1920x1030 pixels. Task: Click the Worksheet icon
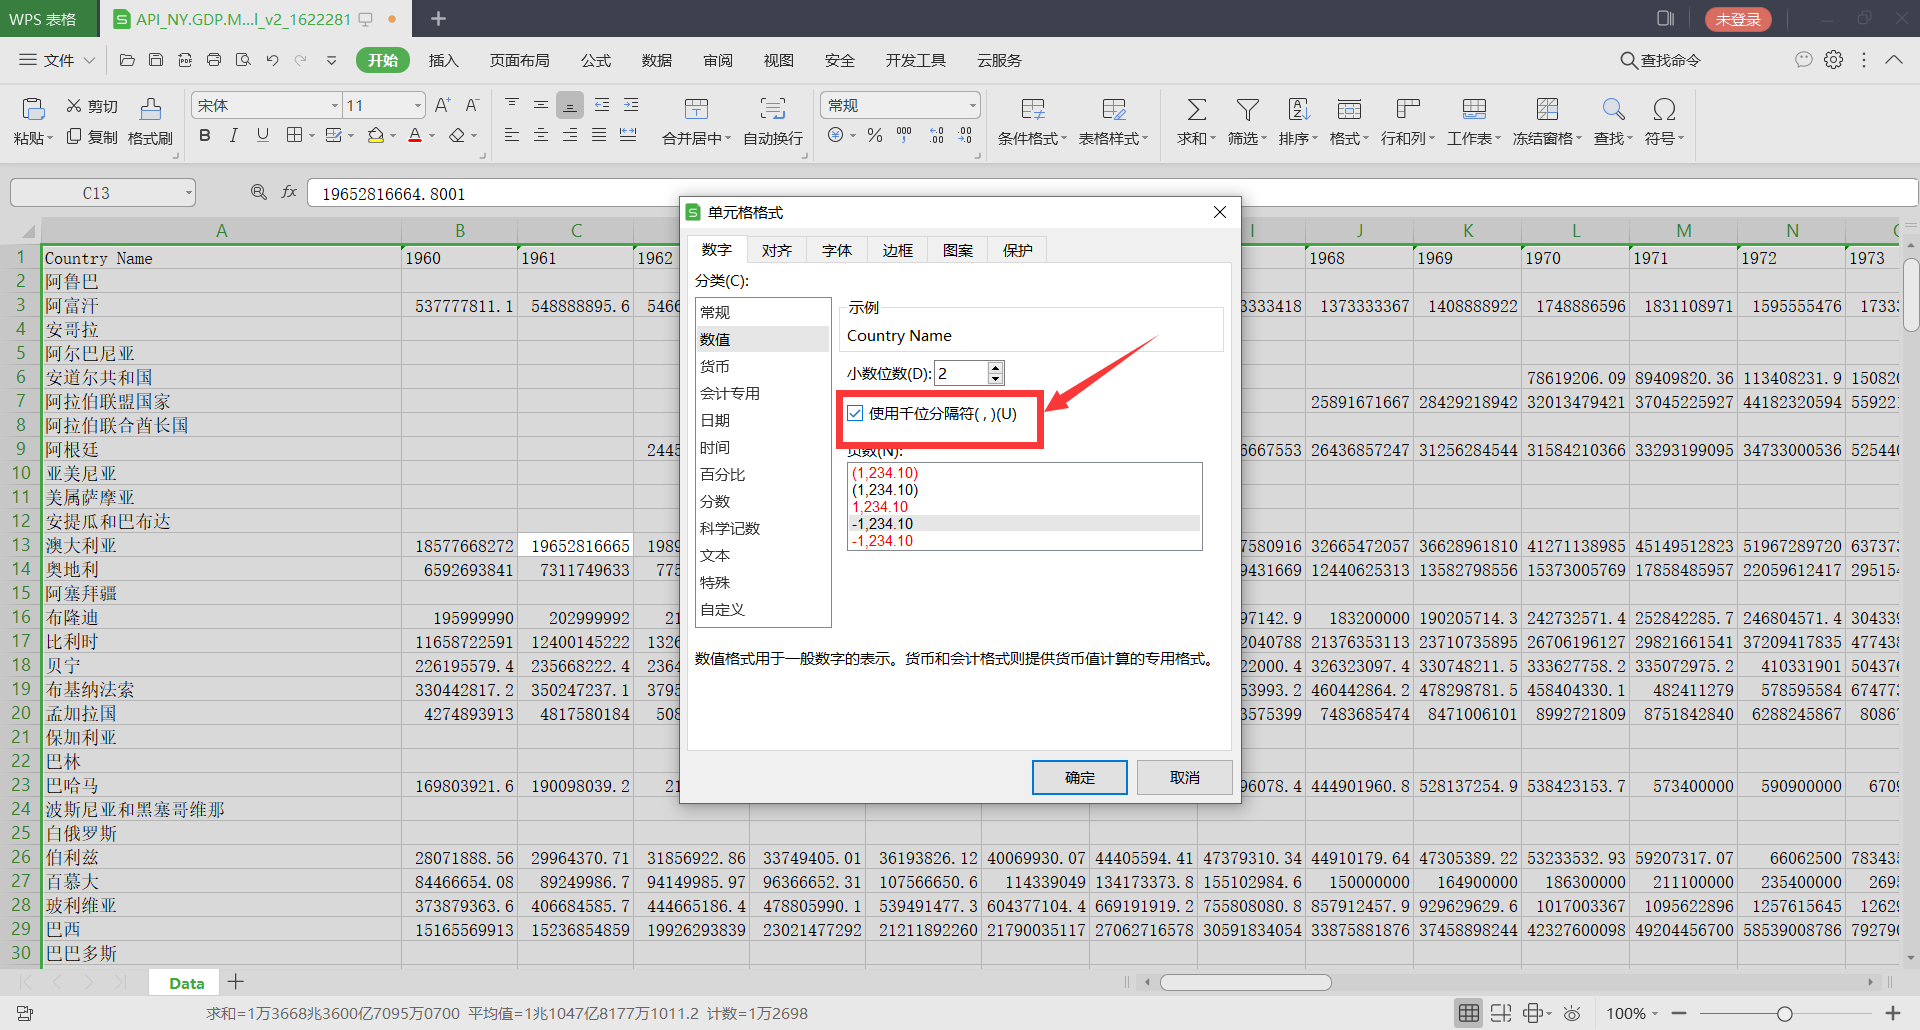(x=1473, y=109)
